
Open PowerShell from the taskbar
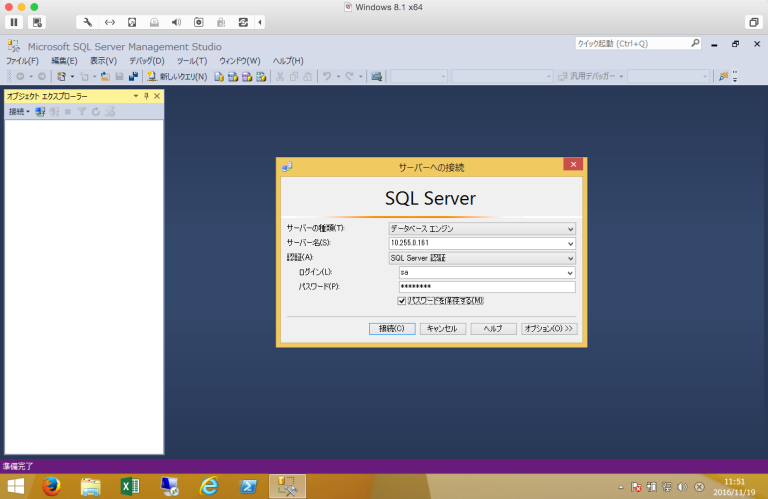coord(248,486)
